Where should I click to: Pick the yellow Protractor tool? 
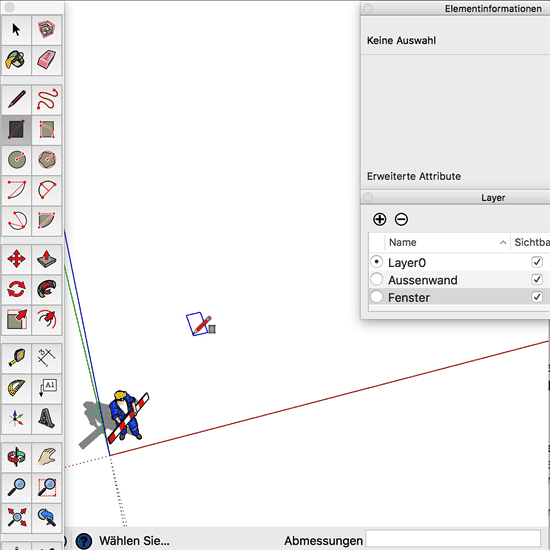coord(16,389)
